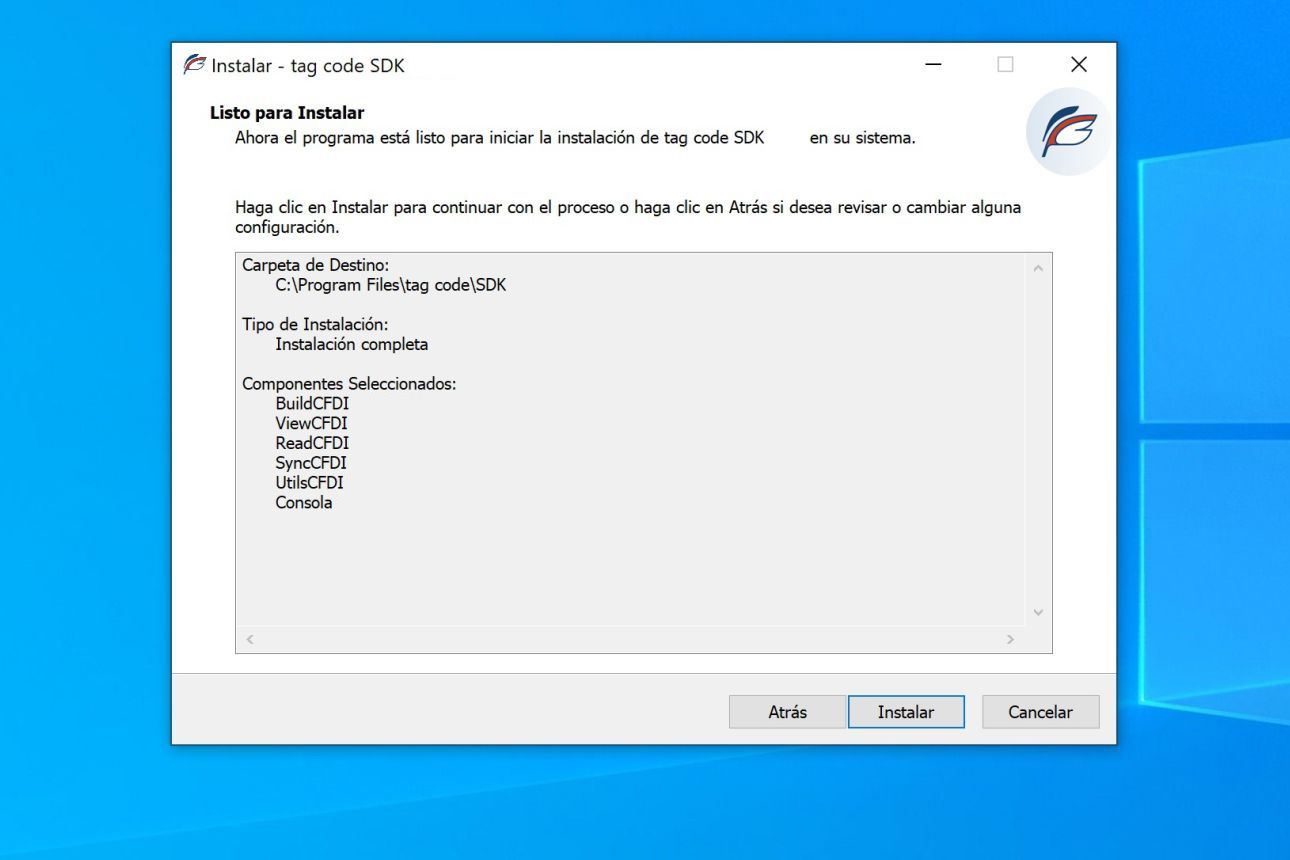Click the summary box scroll right arrow
This screenshot has height=860, width=1290.
tap(1010, 638)
